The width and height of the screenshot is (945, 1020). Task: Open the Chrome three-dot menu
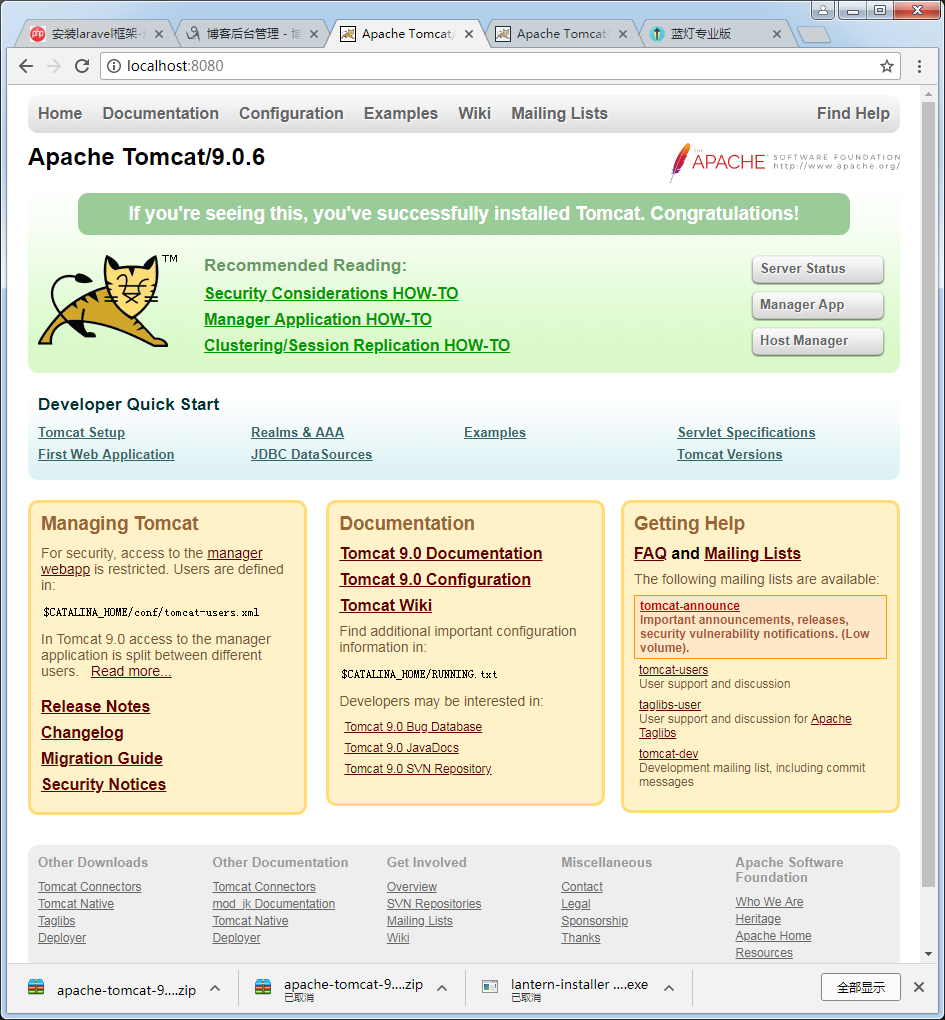click(x=919, y=66)
